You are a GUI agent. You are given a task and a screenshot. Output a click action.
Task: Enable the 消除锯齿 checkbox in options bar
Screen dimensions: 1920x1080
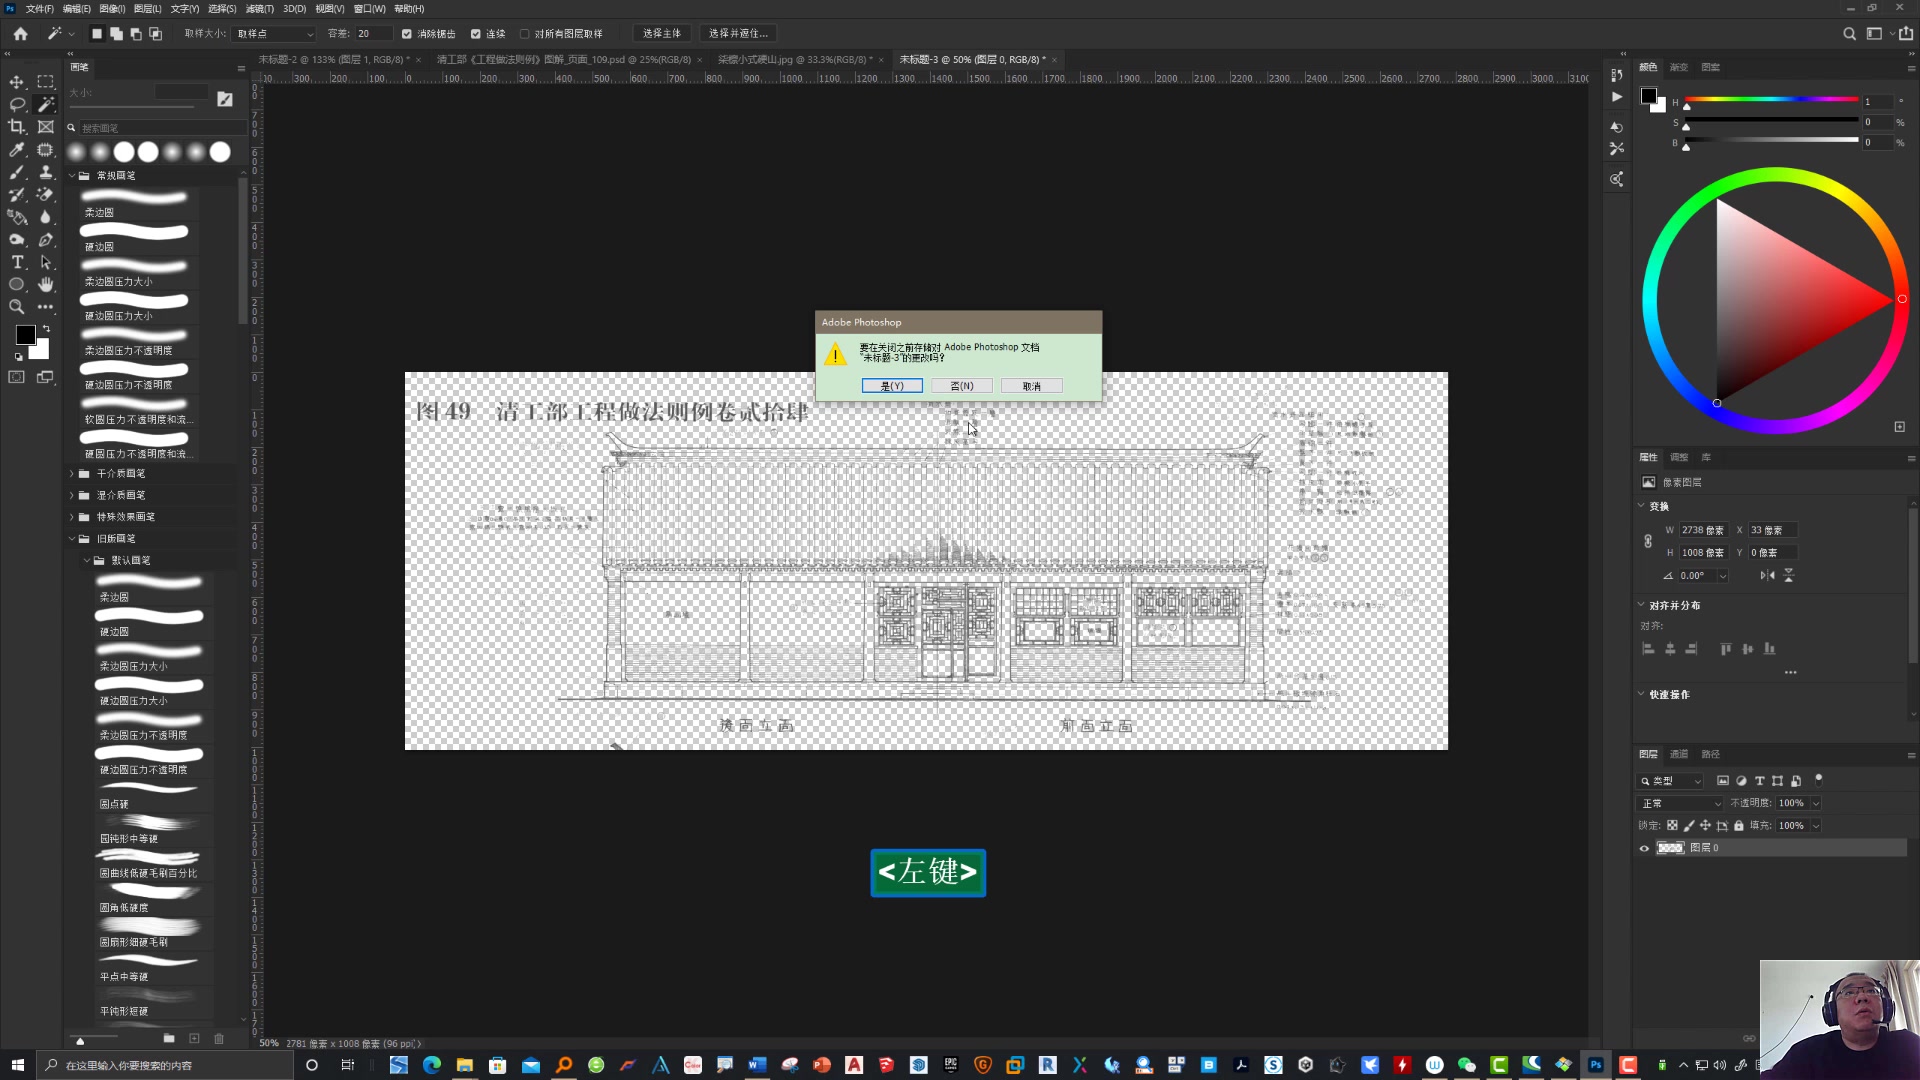[x=407, y=33]
